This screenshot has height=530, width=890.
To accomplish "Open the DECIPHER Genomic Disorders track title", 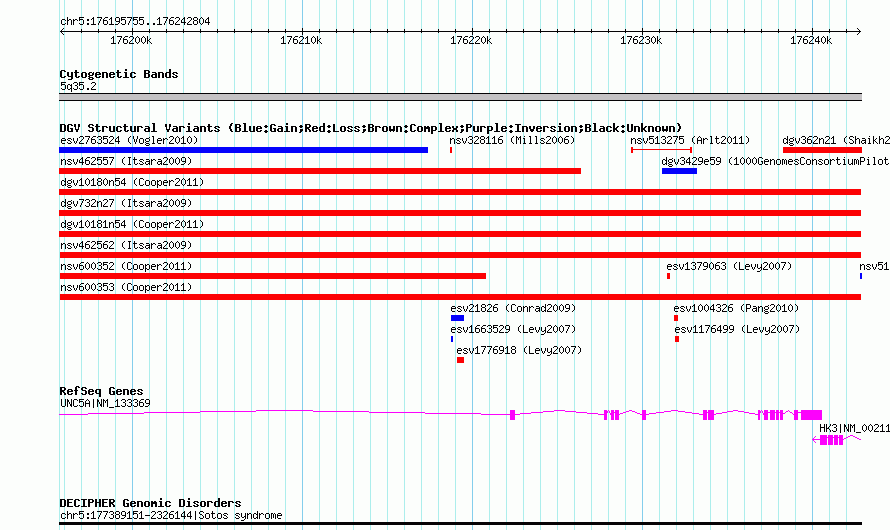I will (150, 503).
